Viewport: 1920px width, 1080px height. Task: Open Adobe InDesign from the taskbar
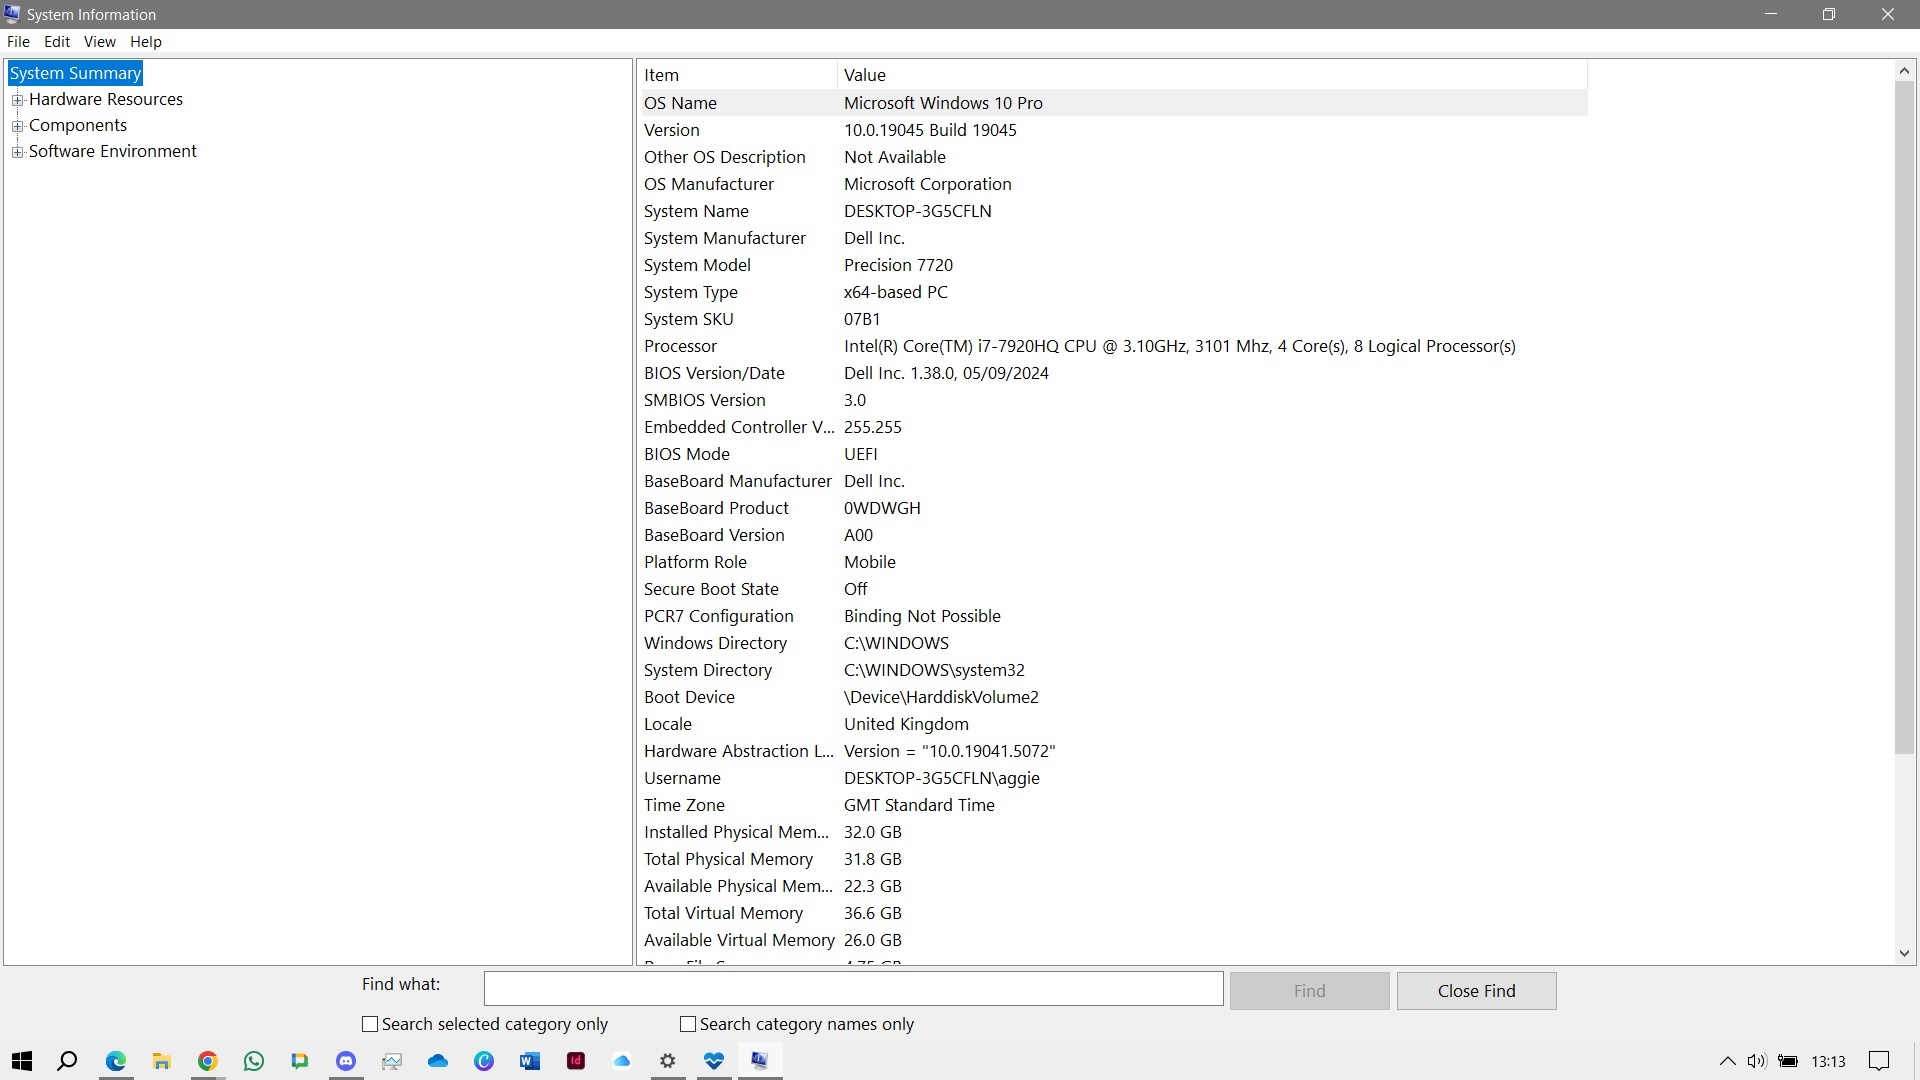coord(576,1061)
